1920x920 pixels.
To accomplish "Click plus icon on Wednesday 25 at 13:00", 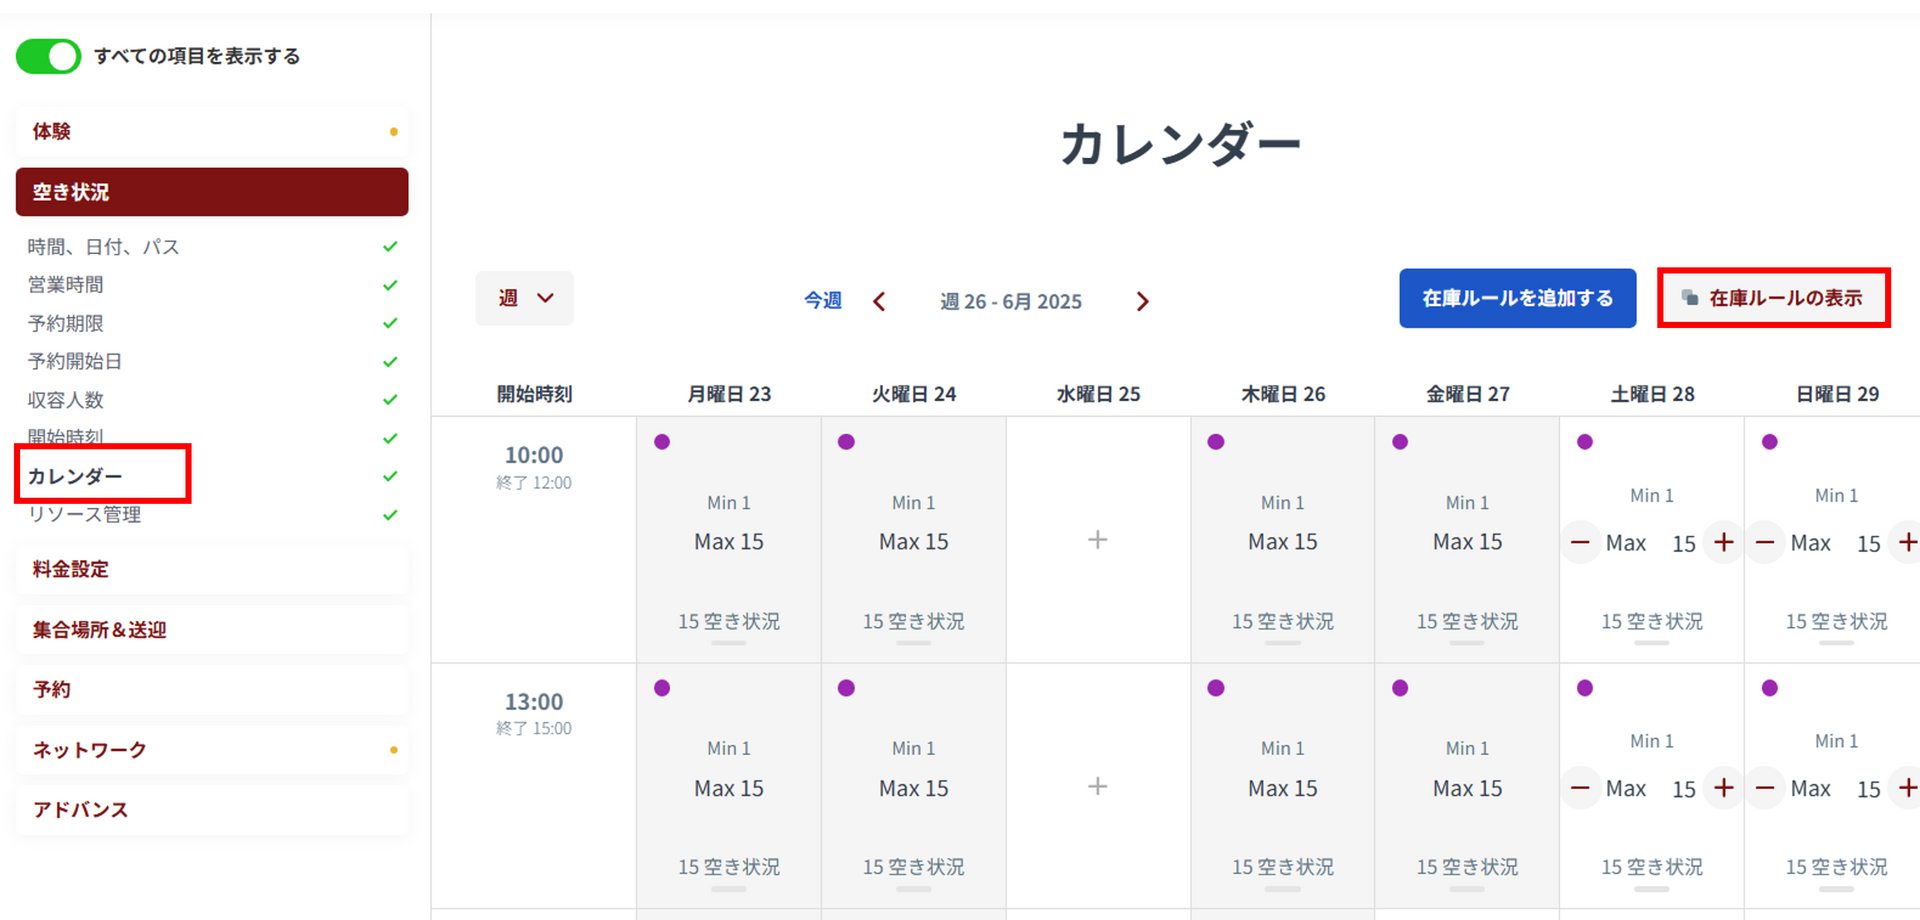I will pyautogui.click(x=1097, y=786).
